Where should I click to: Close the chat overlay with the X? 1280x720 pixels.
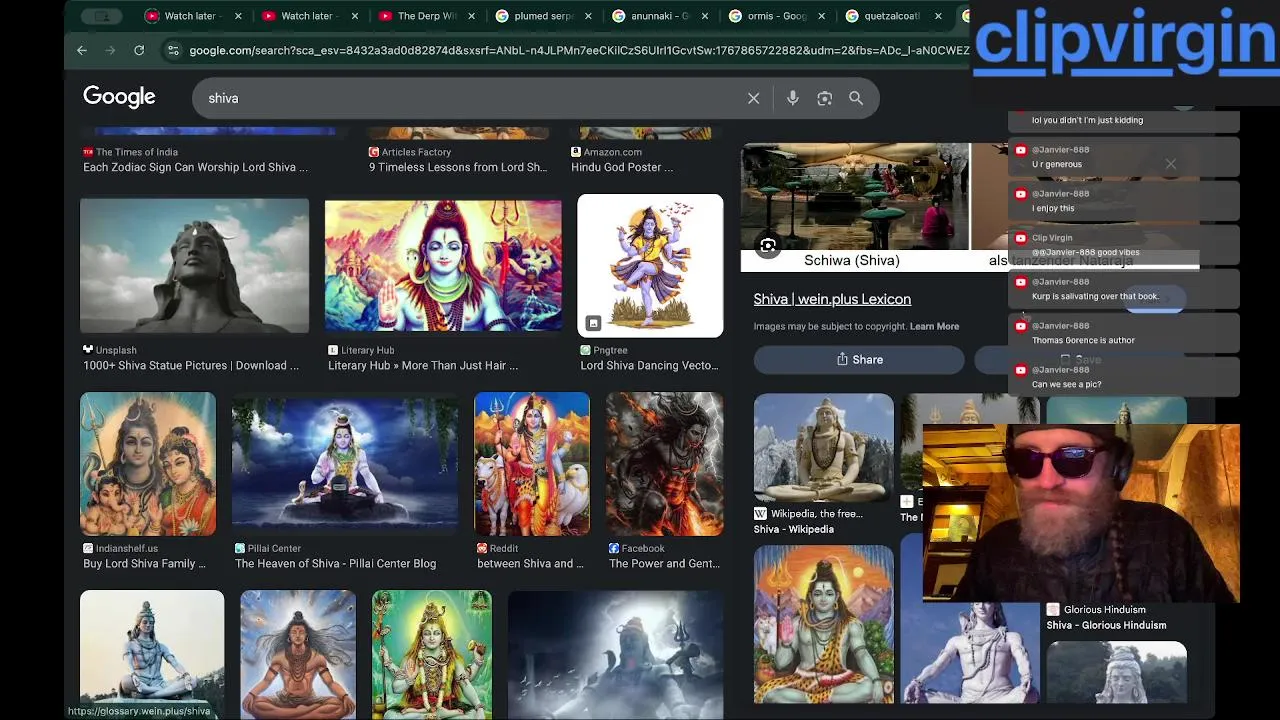tap(1170, 164)
